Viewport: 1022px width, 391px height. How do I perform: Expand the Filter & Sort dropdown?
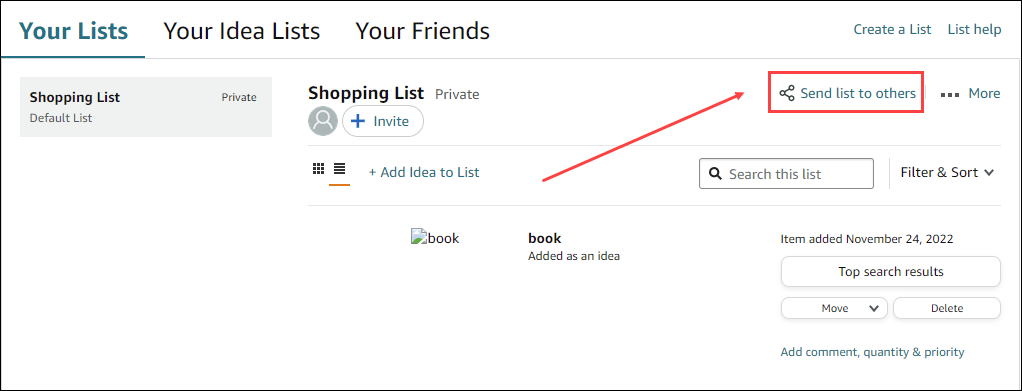pos(946,173)
